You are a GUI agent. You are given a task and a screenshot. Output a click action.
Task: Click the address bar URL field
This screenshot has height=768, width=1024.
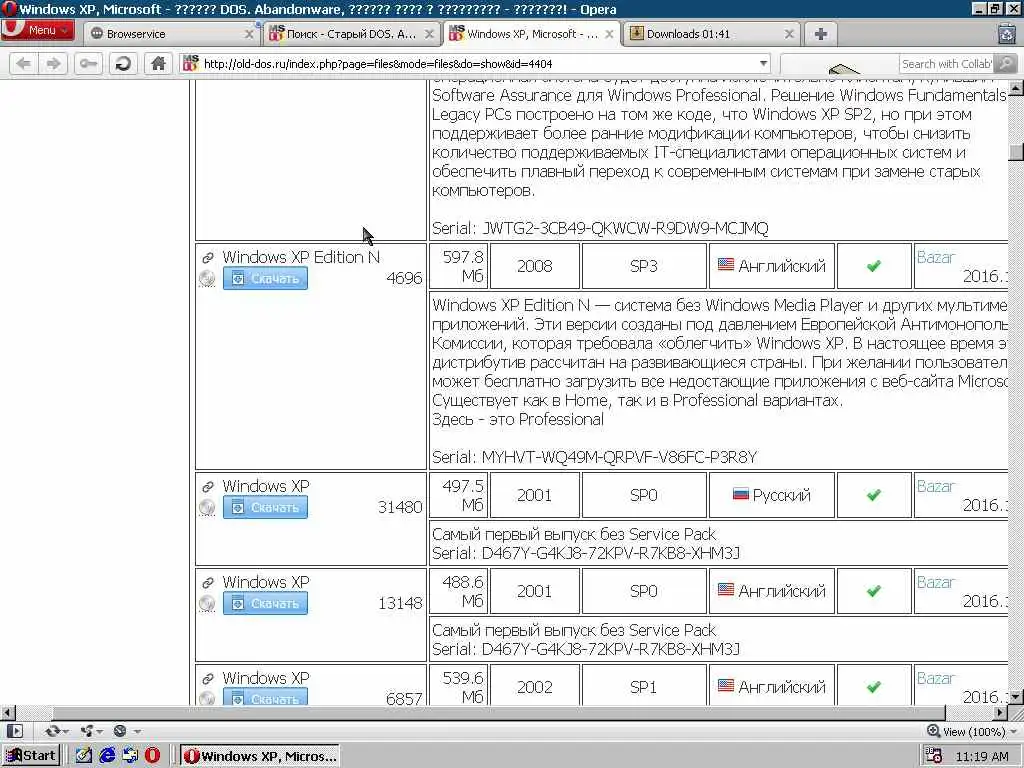click(x=477, y=64)
